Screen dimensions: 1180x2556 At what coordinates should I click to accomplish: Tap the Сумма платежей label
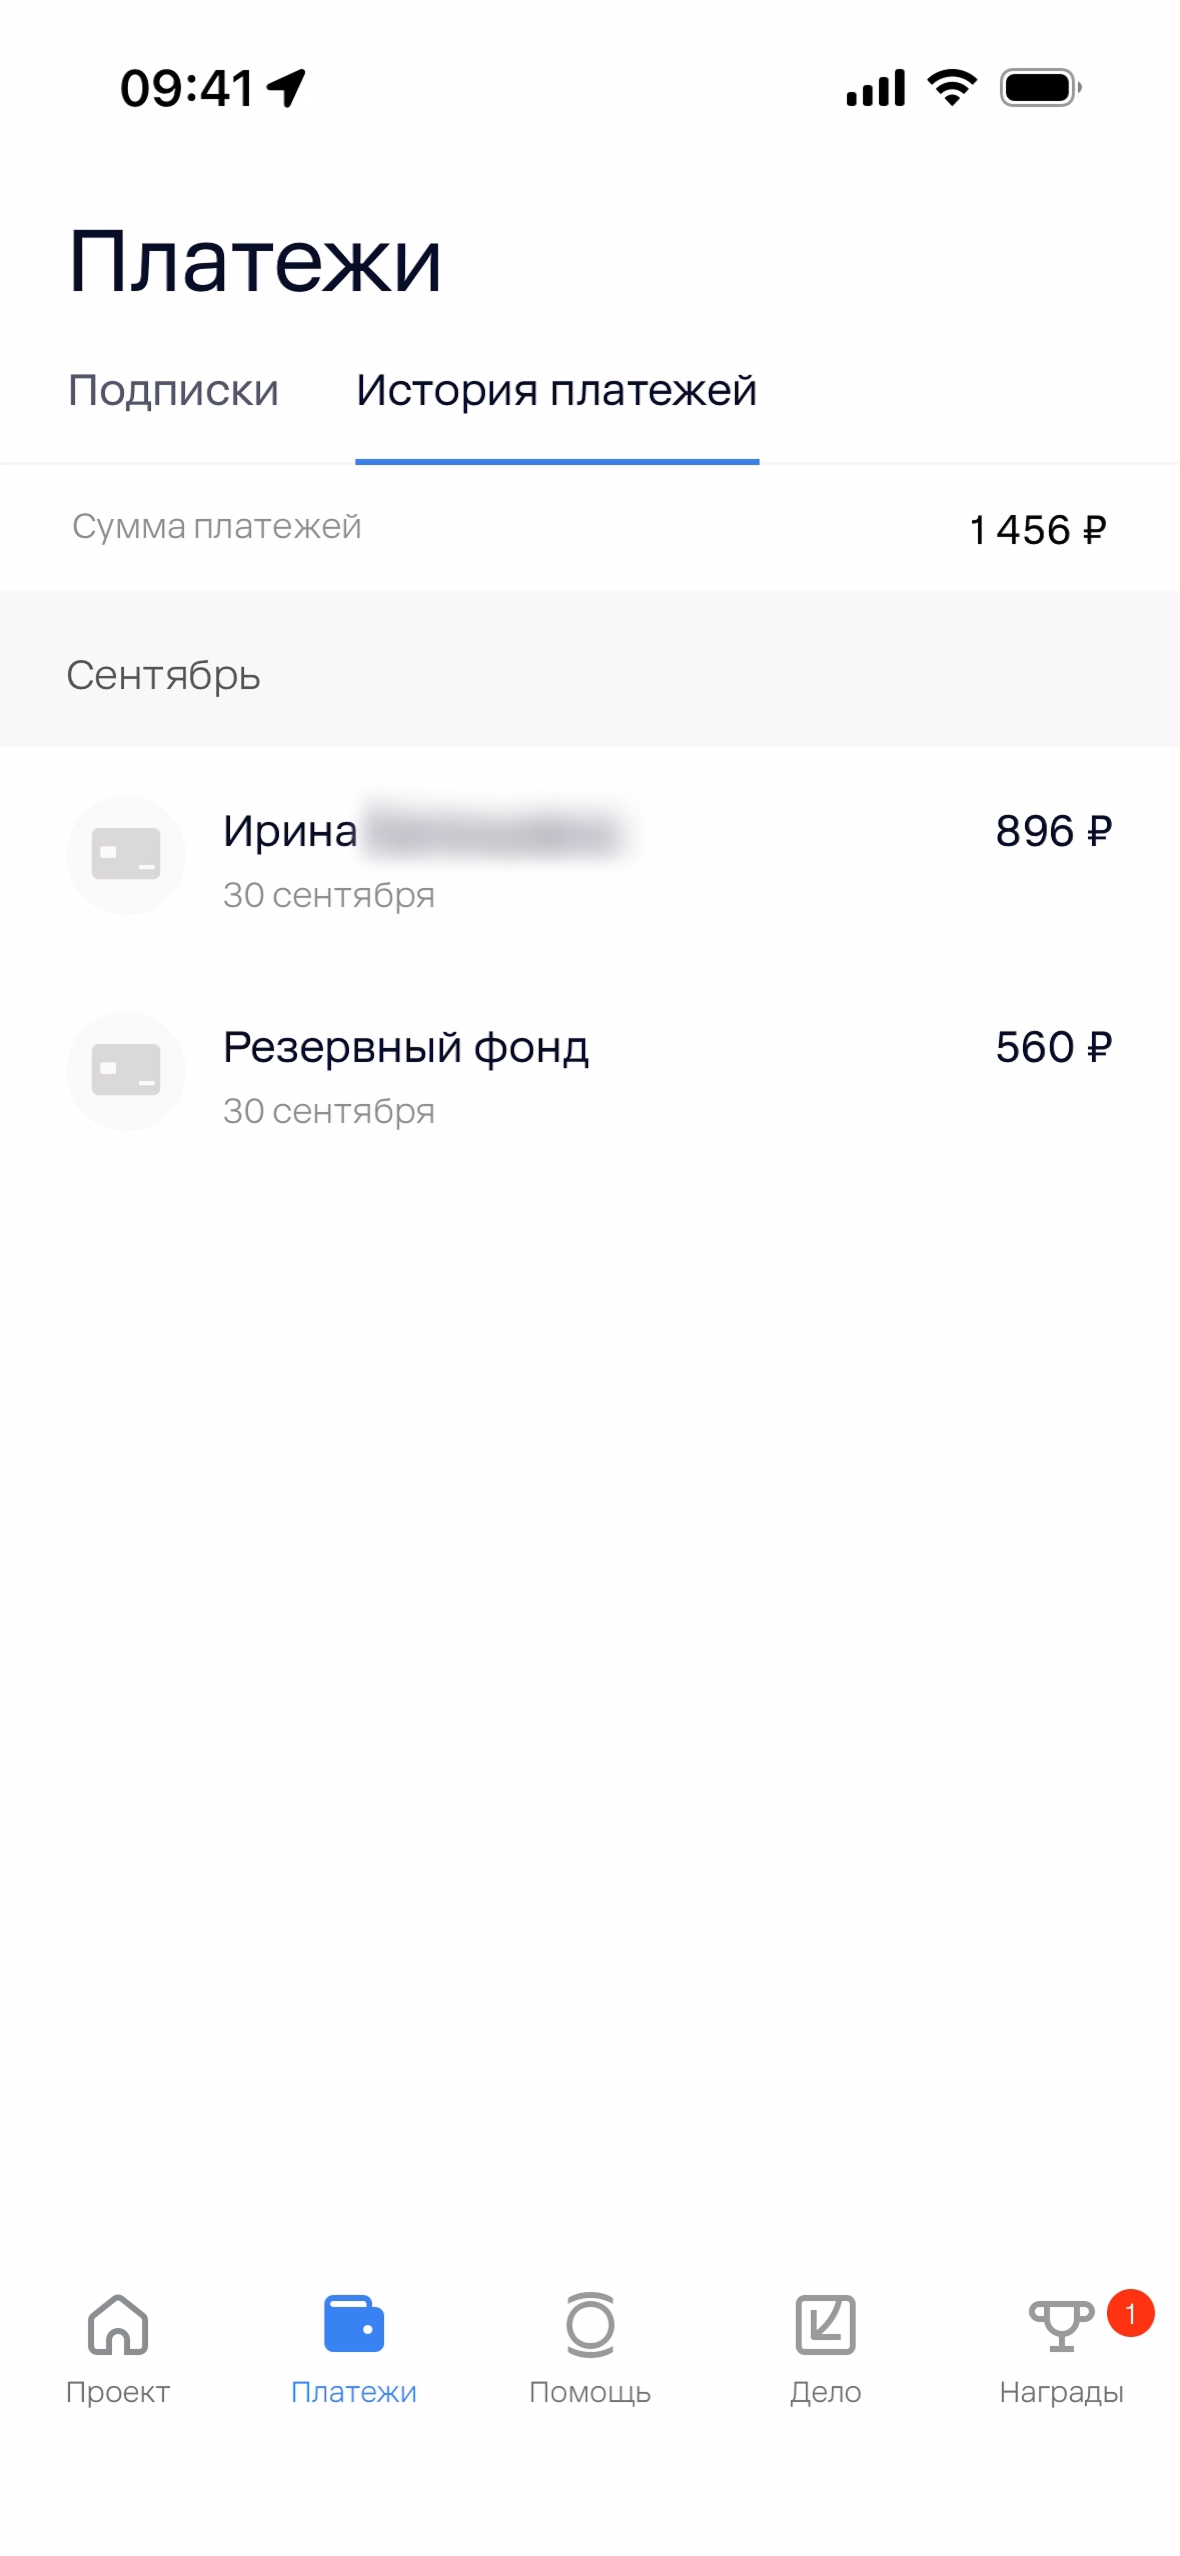217,526
